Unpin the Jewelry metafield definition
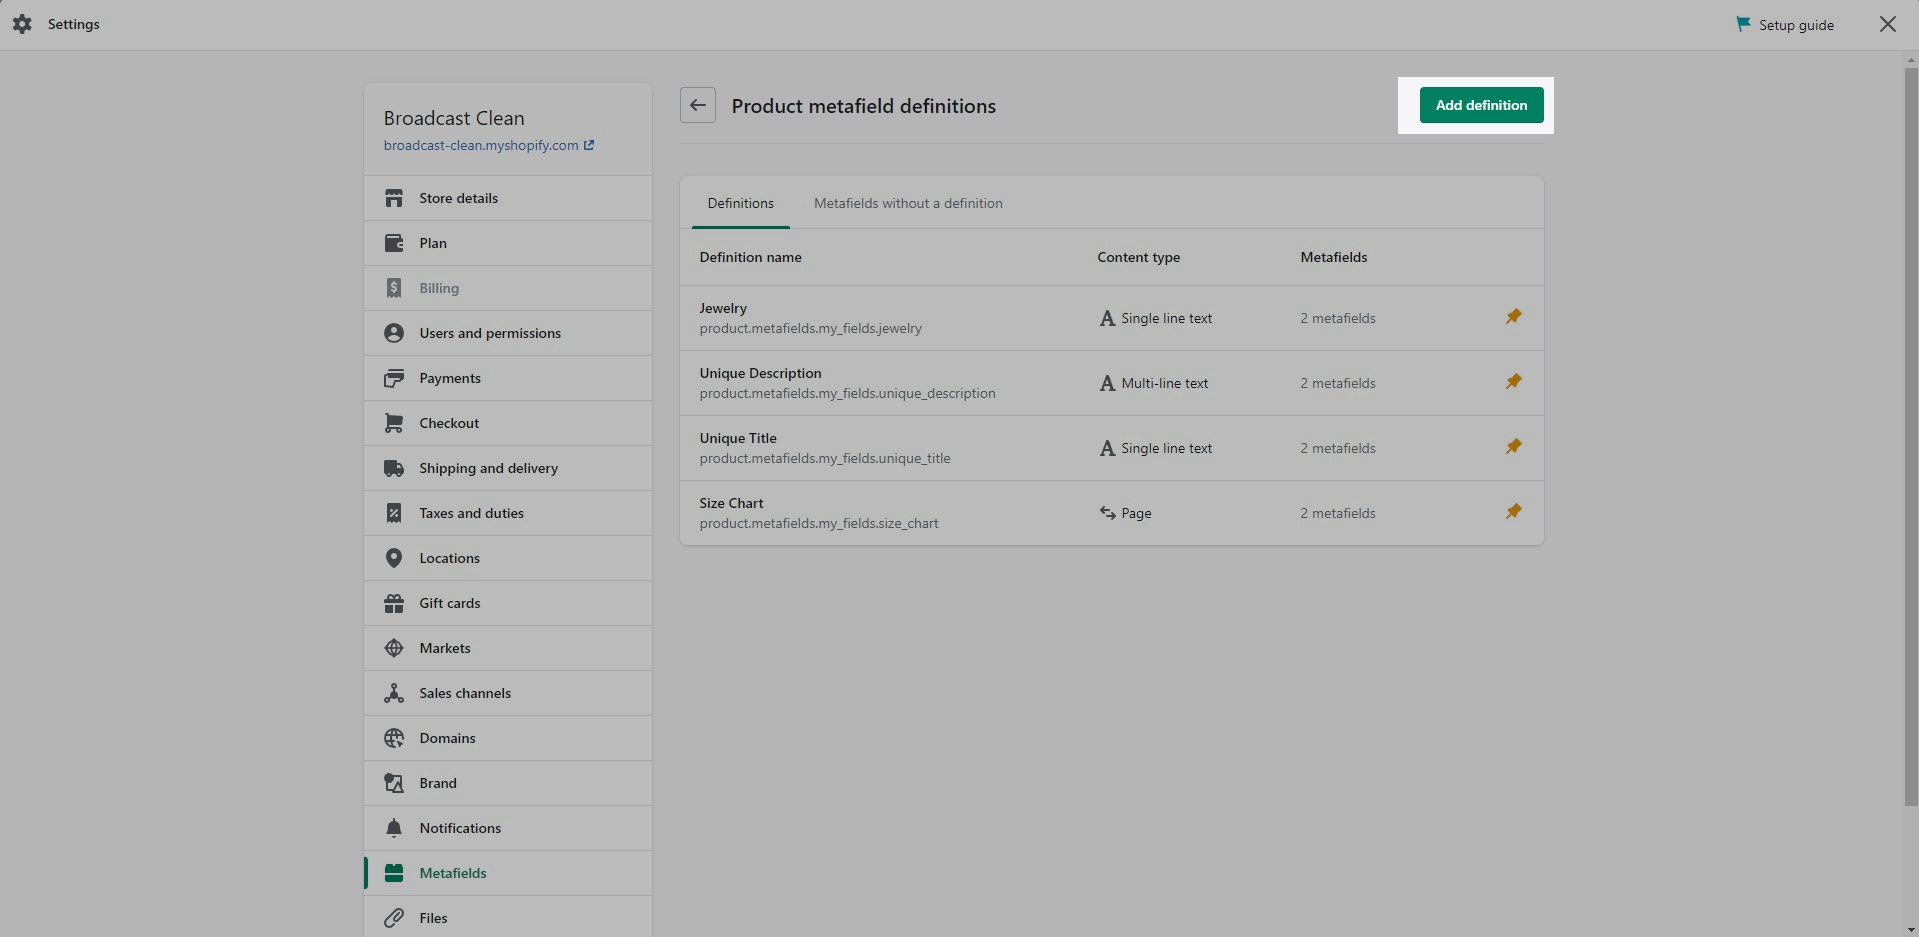 [1513, 317]
